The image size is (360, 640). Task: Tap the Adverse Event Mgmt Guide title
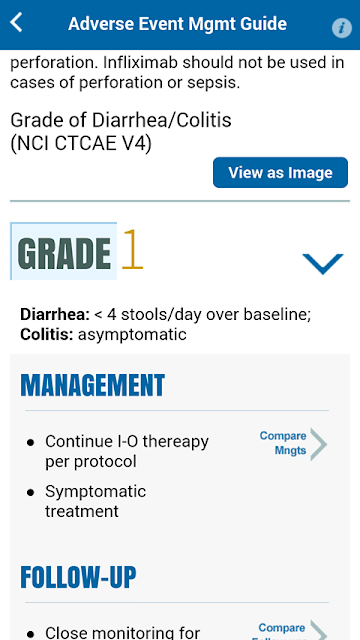coord(178,24)
